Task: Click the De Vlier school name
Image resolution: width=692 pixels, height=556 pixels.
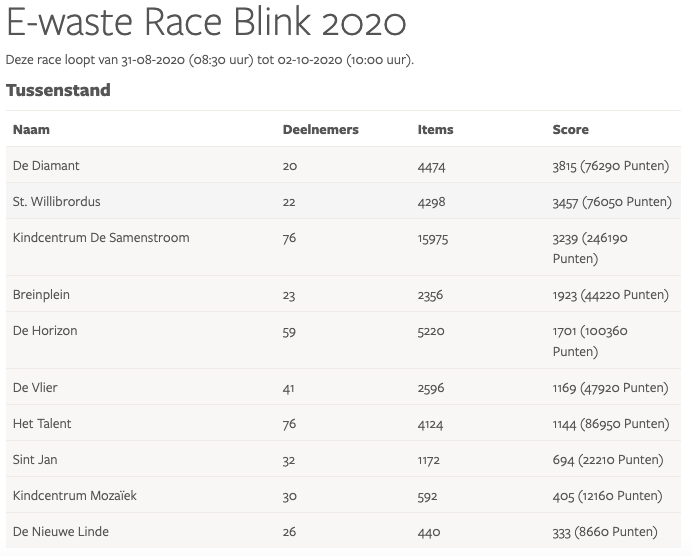Action: [x=36, y=388]
